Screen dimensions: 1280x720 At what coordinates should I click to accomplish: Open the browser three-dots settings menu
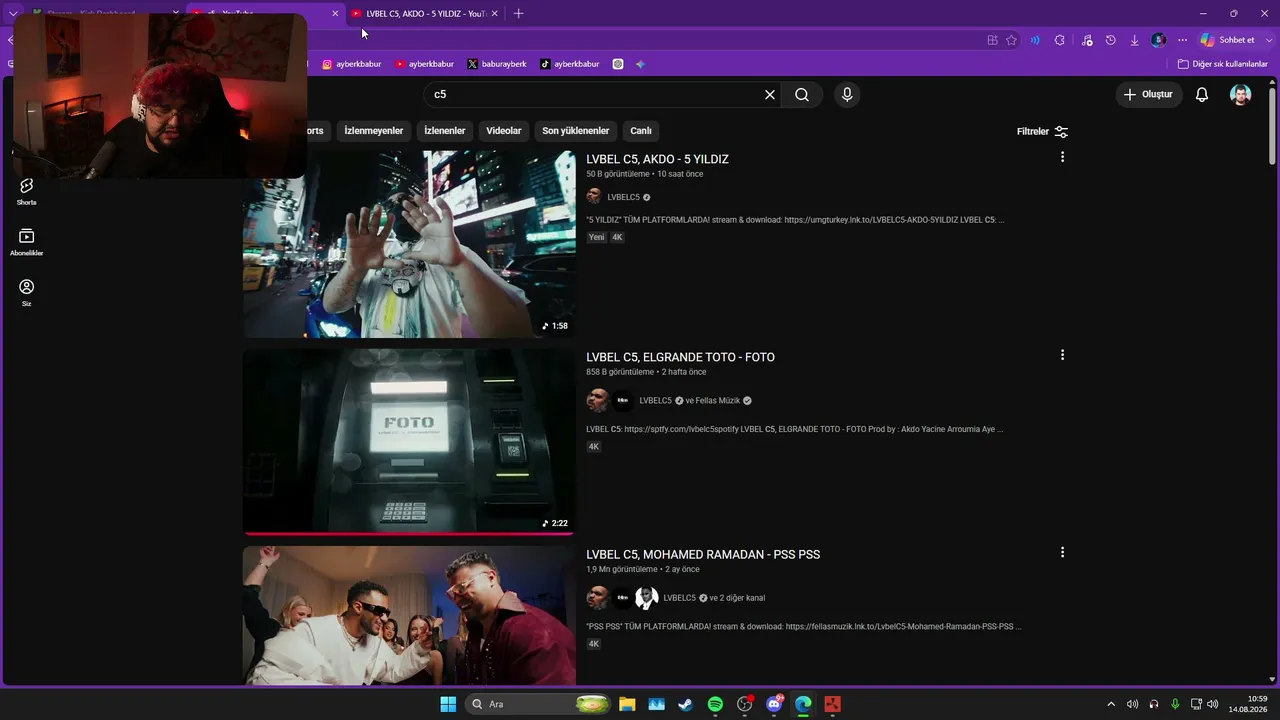(1182, 40)
